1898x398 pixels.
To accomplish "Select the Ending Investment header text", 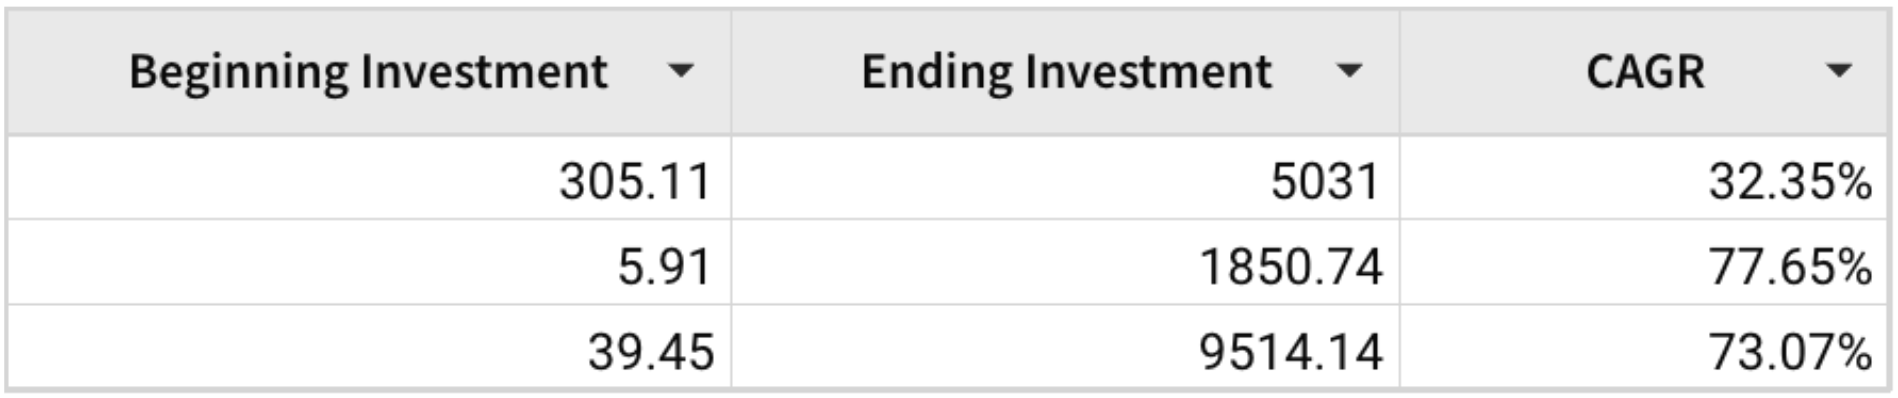I will (1066, 72).
